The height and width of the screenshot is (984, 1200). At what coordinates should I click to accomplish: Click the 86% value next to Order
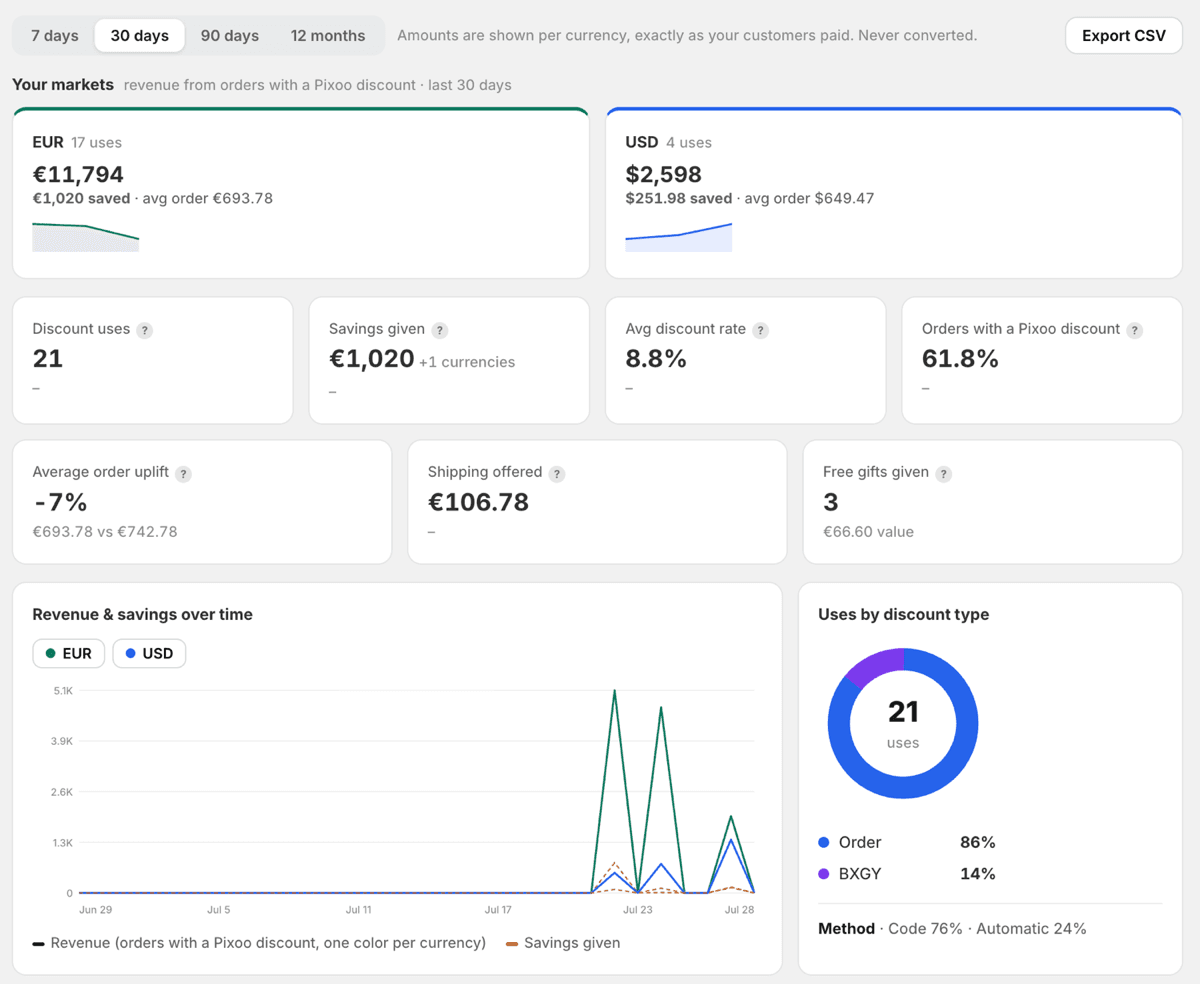(x=977, y=842)
